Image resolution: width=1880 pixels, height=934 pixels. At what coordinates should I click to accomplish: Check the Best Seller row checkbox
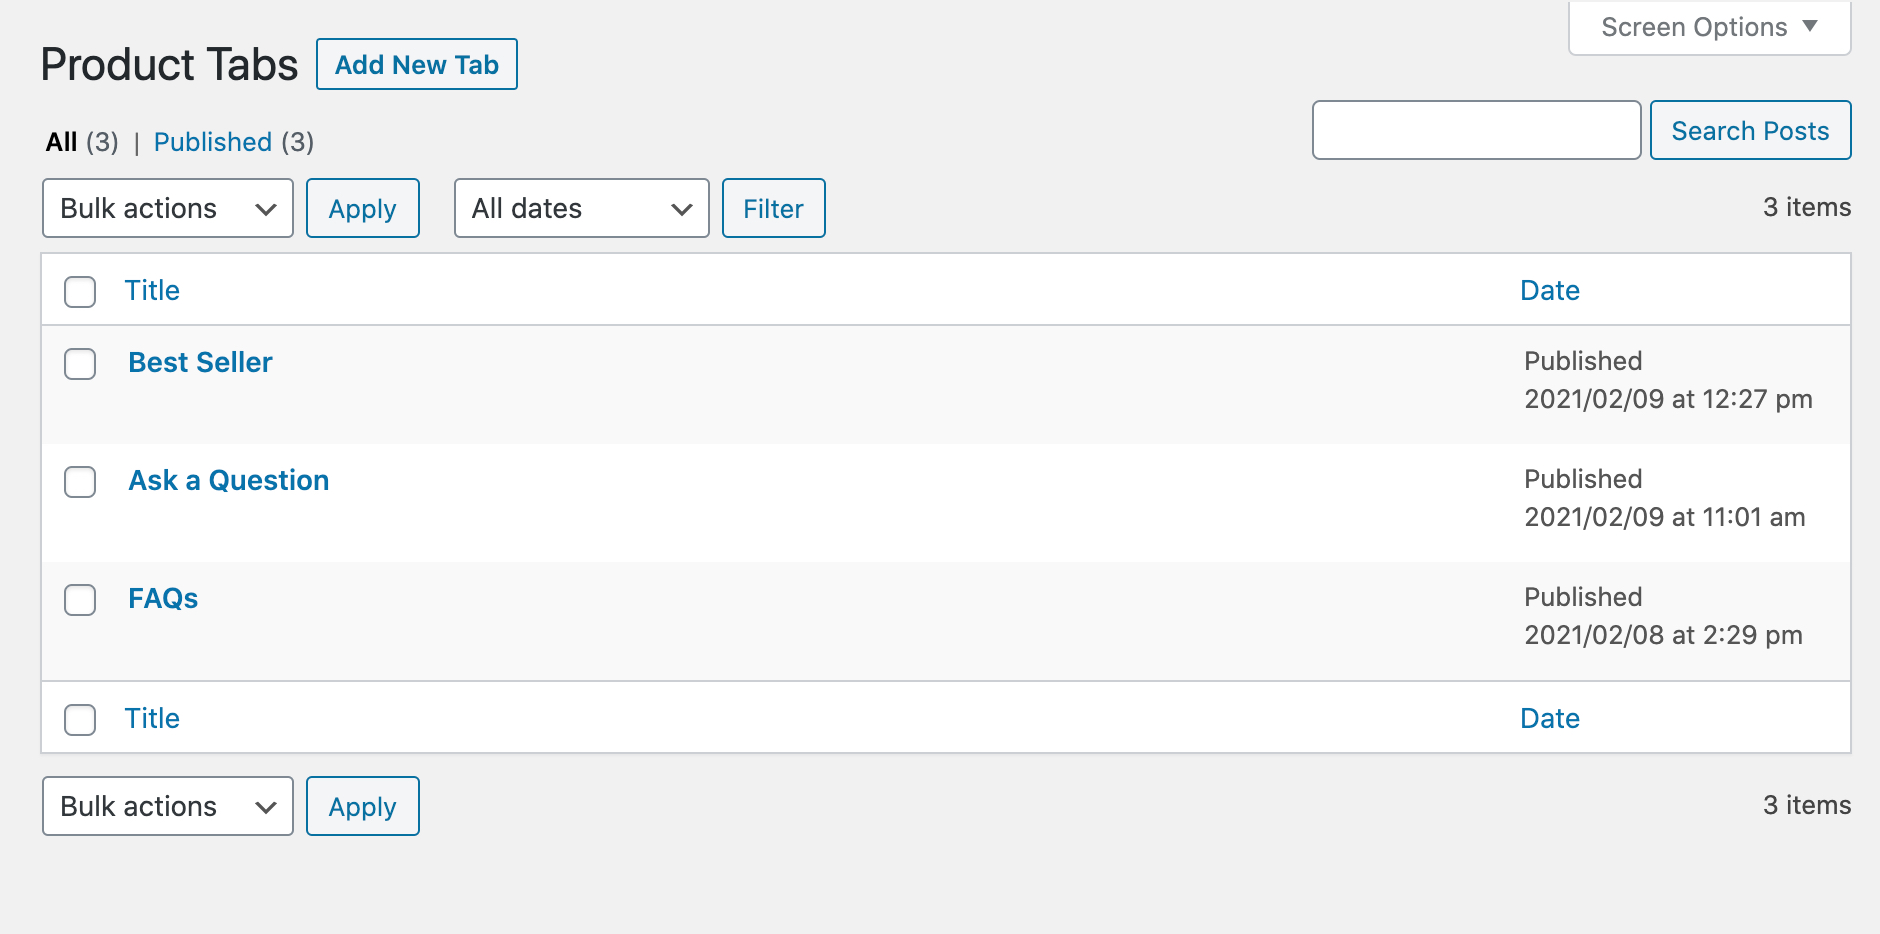79,365
